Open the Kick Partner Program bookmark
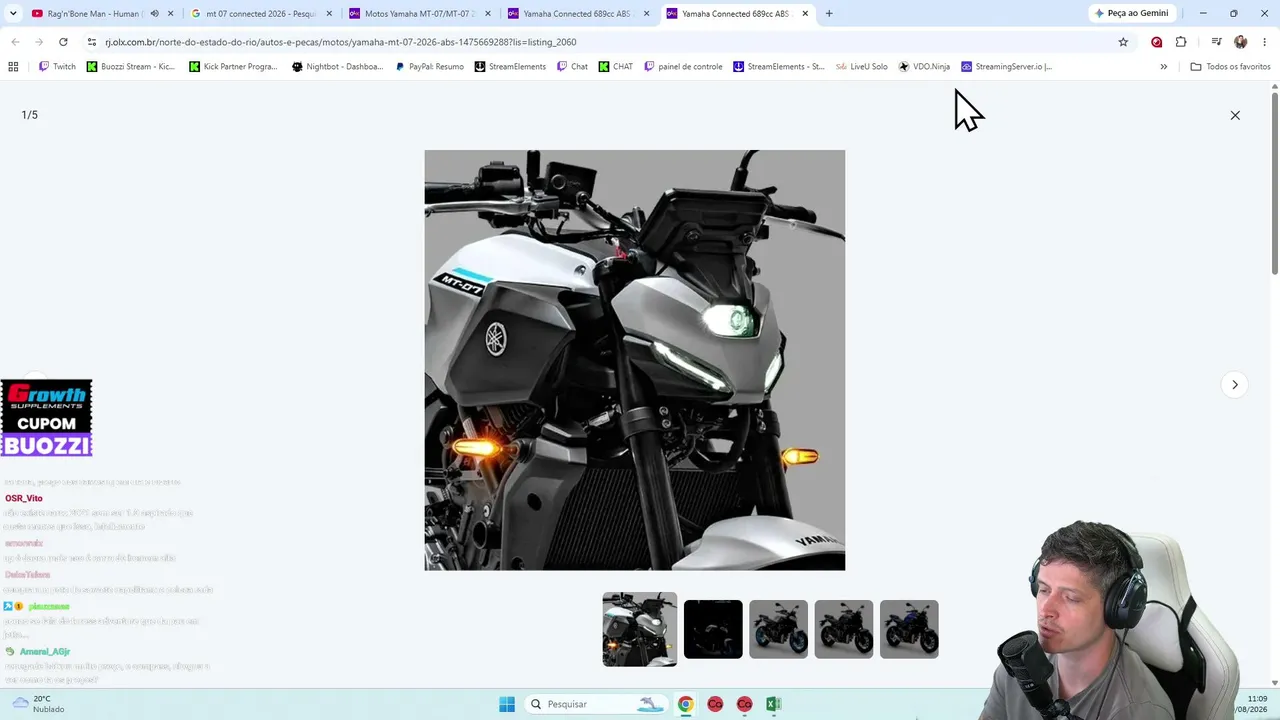Image resolution: width=1280 pixels, height=720 pixels. click(234, 67)
